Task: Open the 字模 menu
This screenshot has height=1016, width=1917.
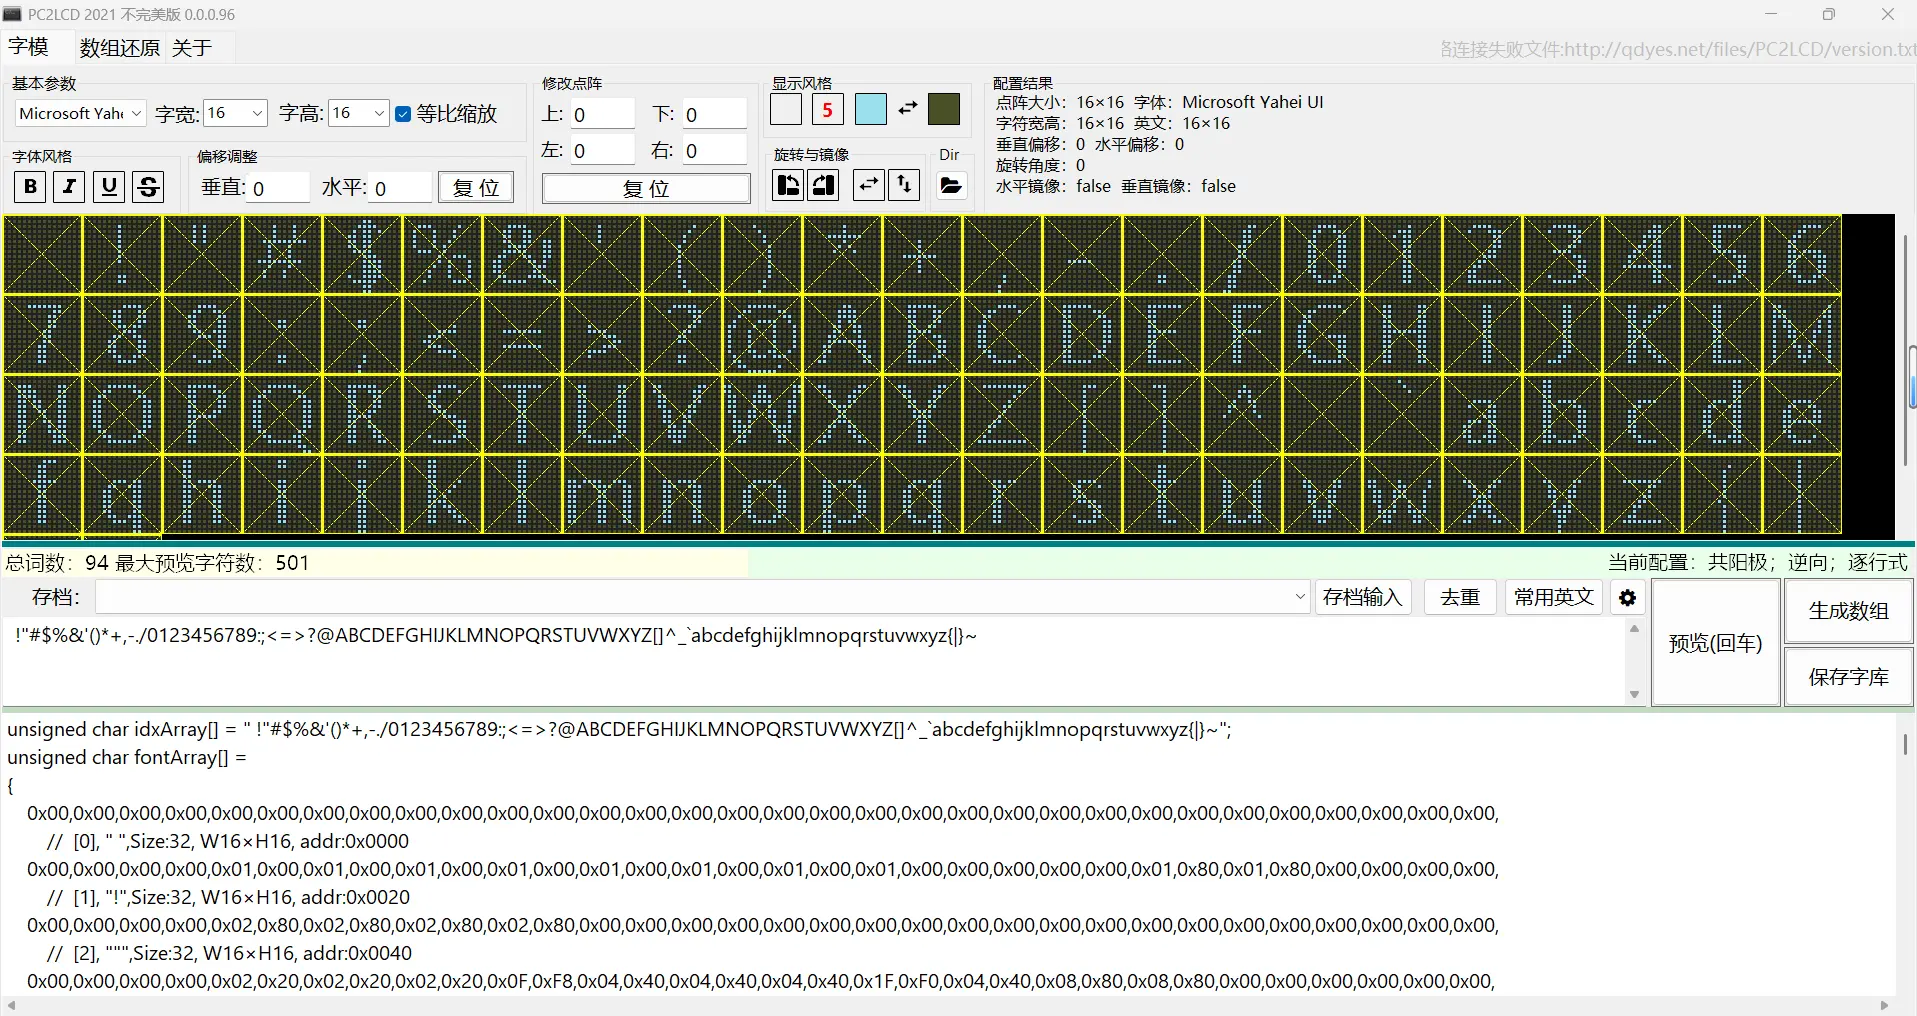Action: point(28,47)
